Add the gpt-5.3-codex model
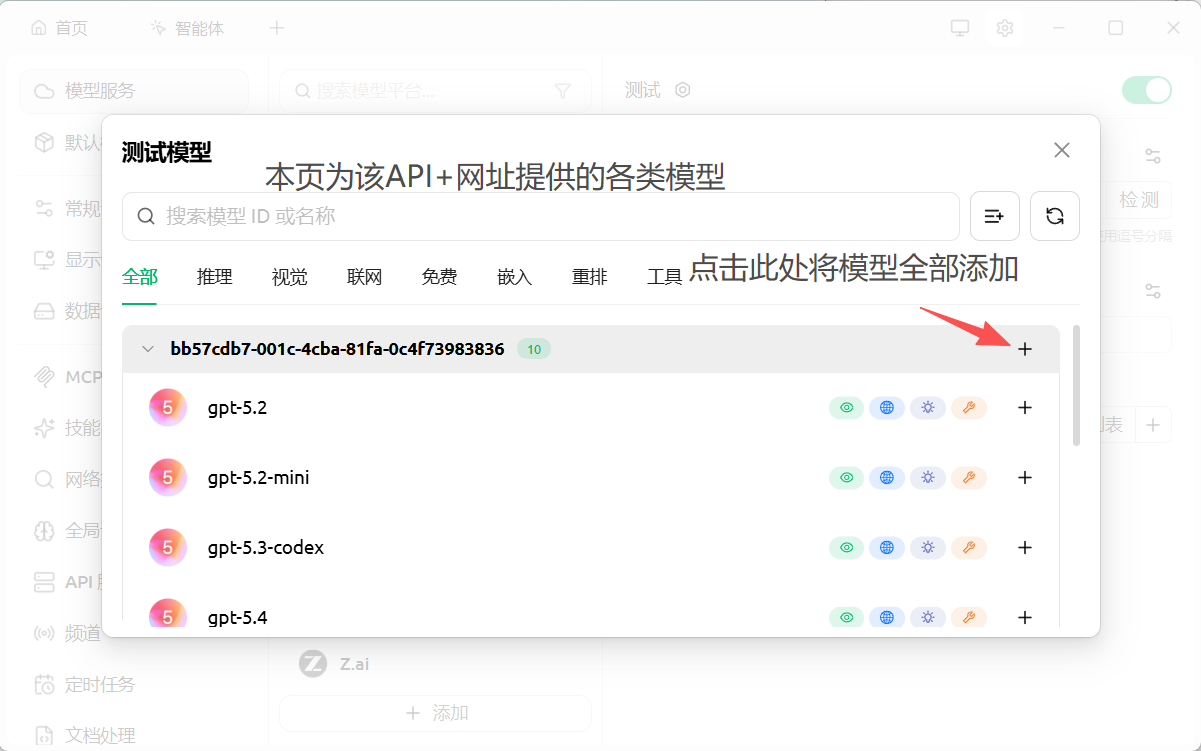The width and height of the screenshot is (1201, 751). pos(1024,547)
